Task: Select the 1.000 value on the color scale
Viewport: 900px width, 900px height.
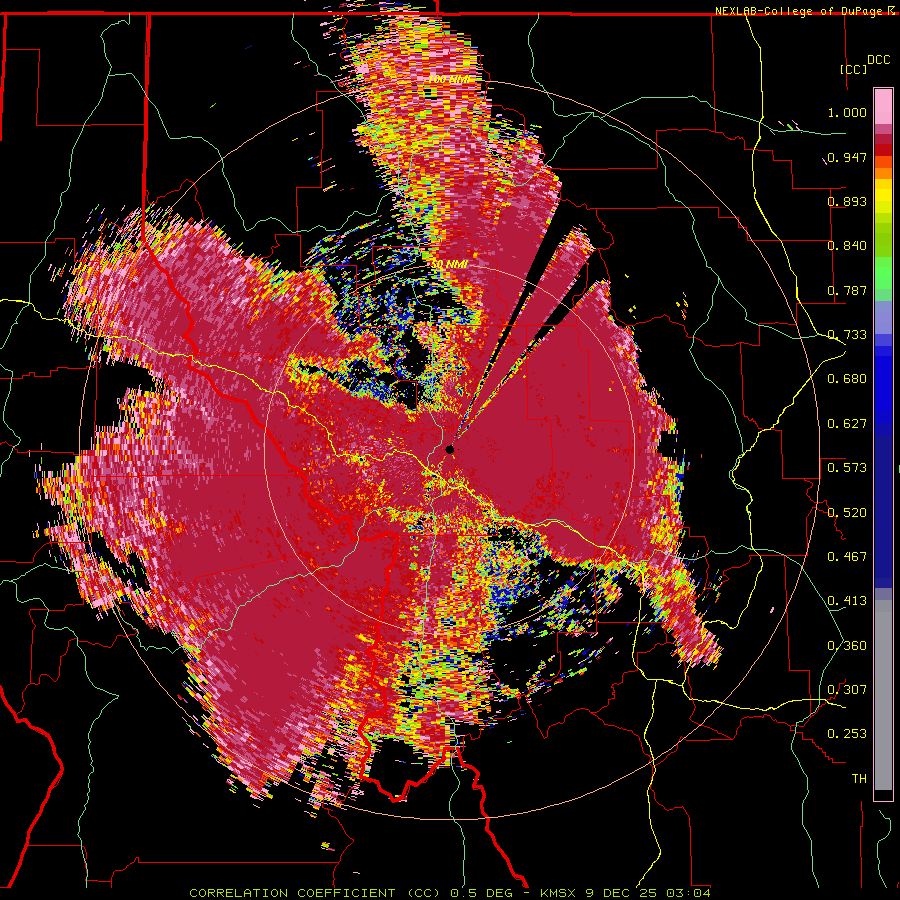Action: pos(847,112)
